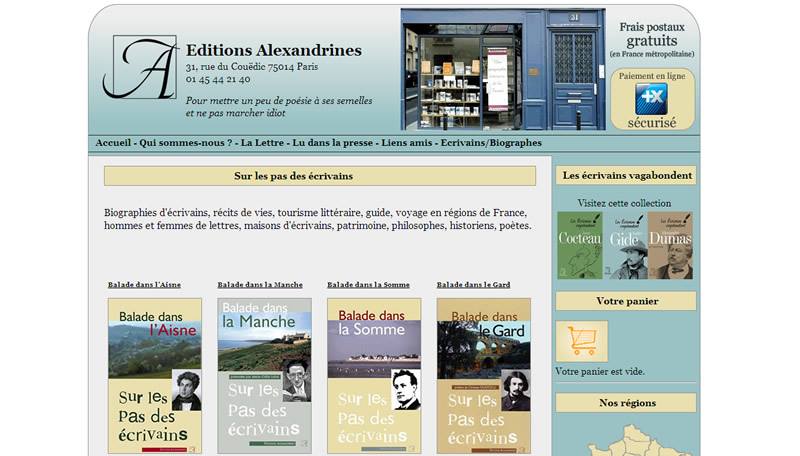The image size is (800, 456).
Task: Click the secure online payment icon
Action: (x=651, y=99)
